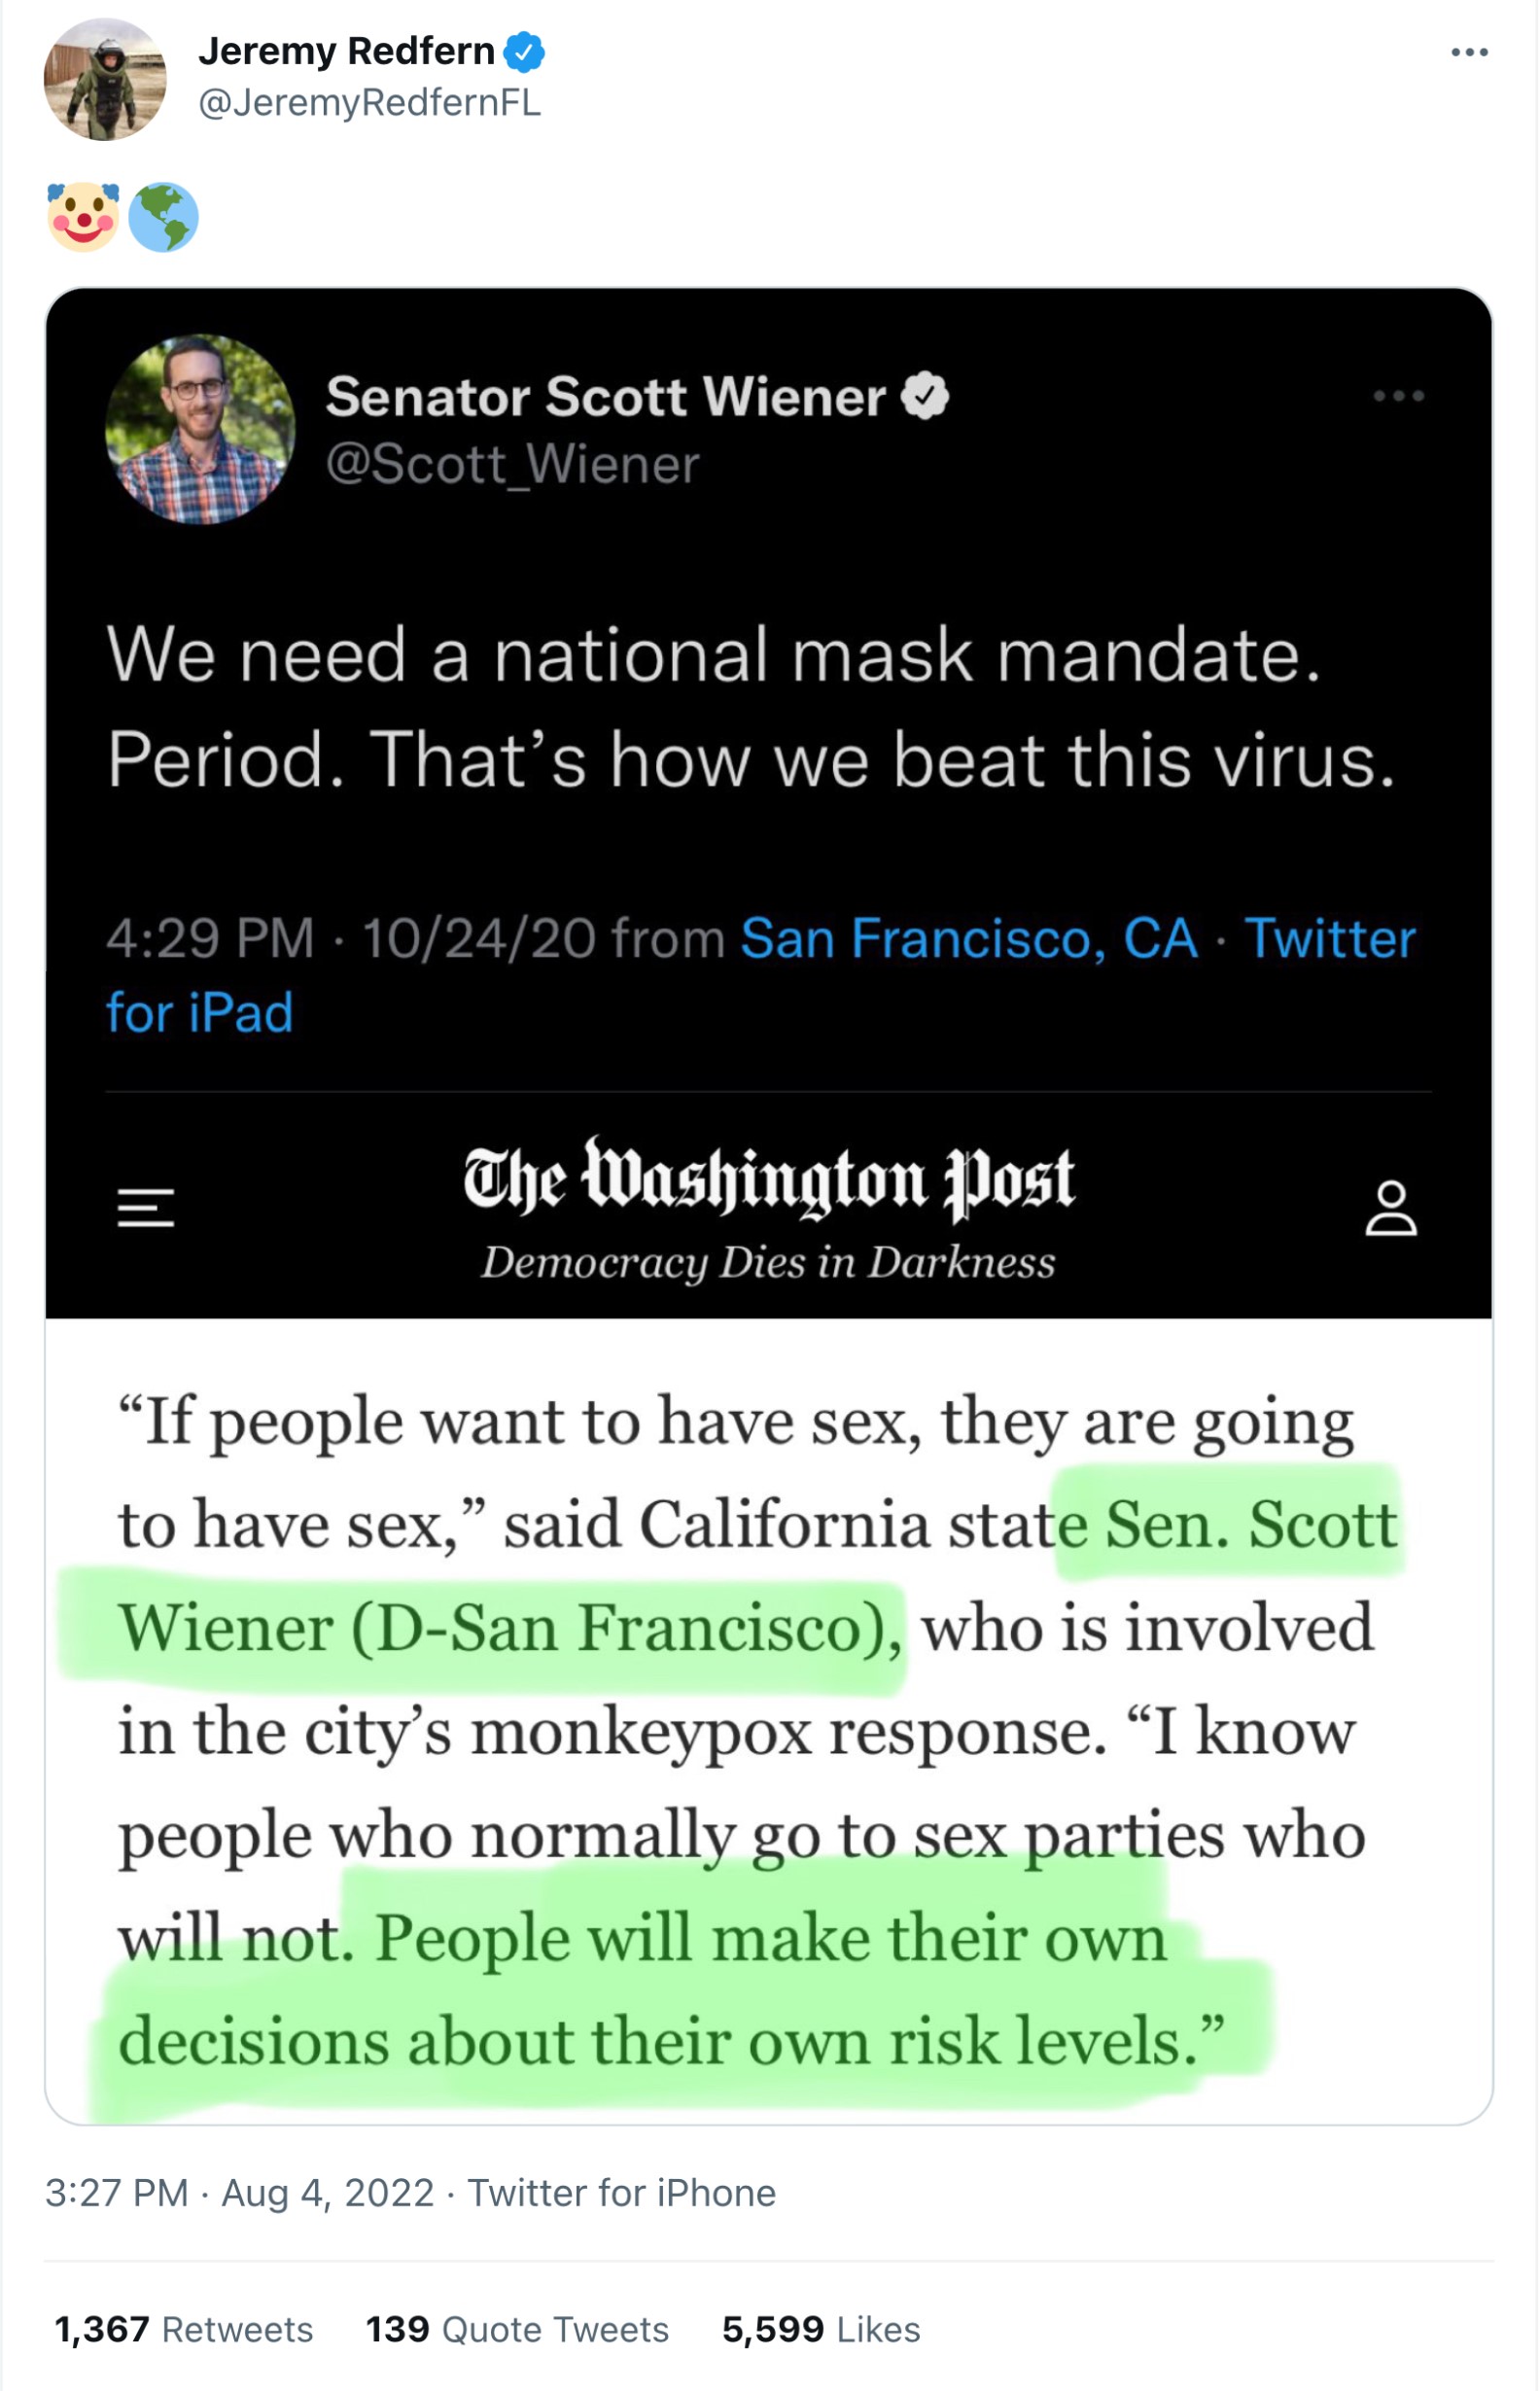
Task: Click the Twitter for iPad source link
Action: click(x=1329, y=940)
